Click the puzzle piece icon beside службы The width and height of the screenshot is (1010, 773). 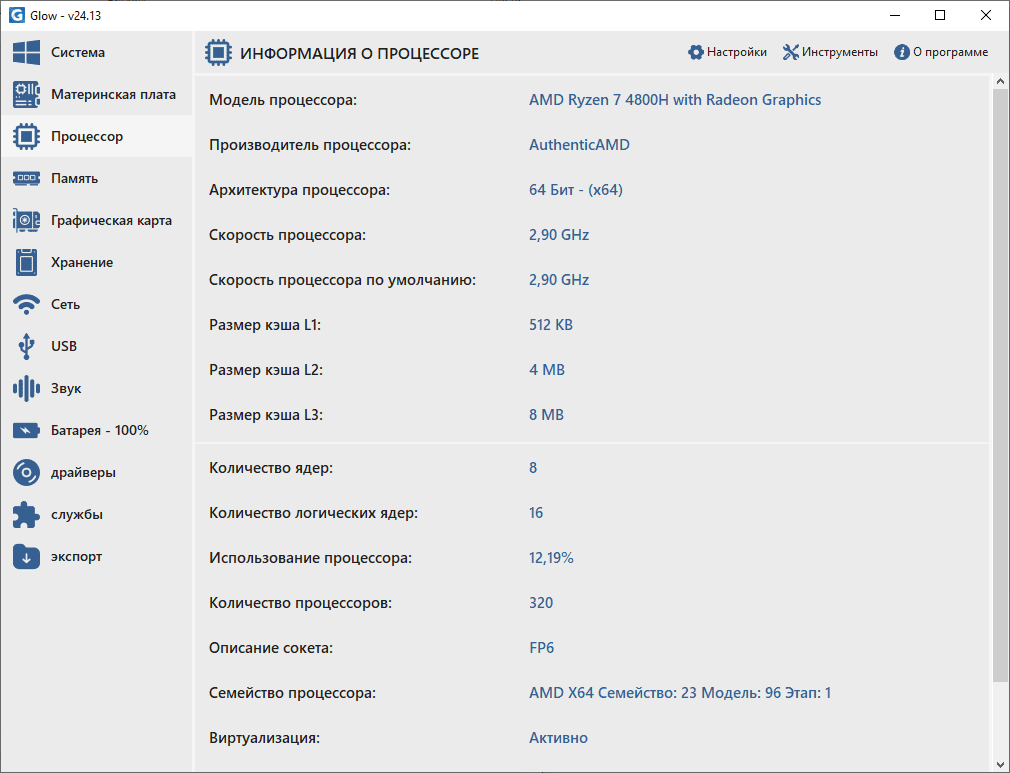click(x=26, y=515)
